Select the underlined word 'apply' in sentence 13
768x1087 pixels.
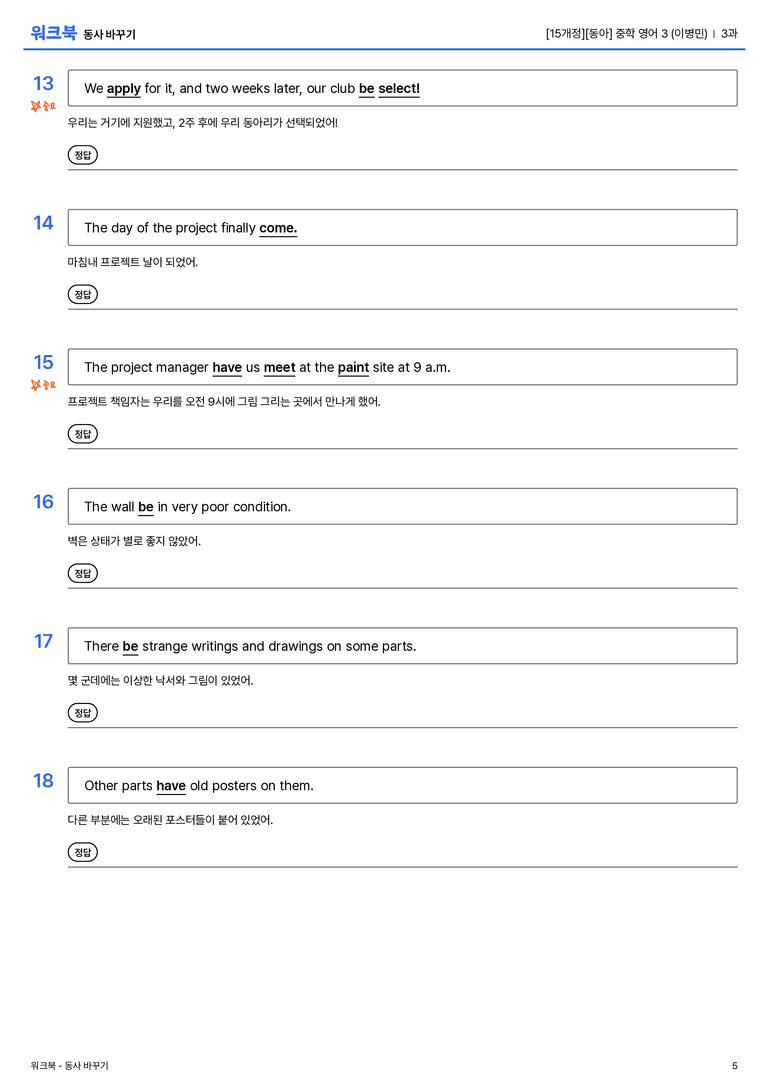click(123, 89)
